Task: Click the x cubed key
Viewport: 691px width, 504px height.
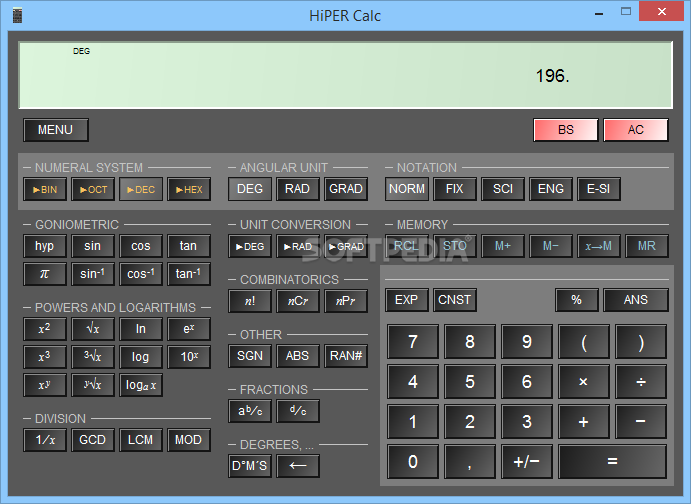Action: [x=45, y=357]
